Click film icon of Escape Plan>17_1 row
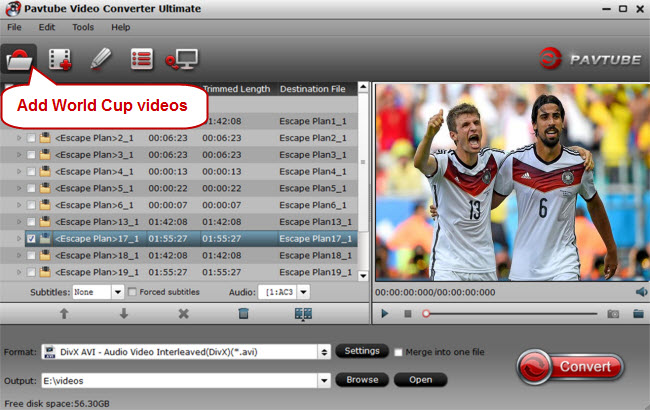650x410 pixels. pos(45,238)
